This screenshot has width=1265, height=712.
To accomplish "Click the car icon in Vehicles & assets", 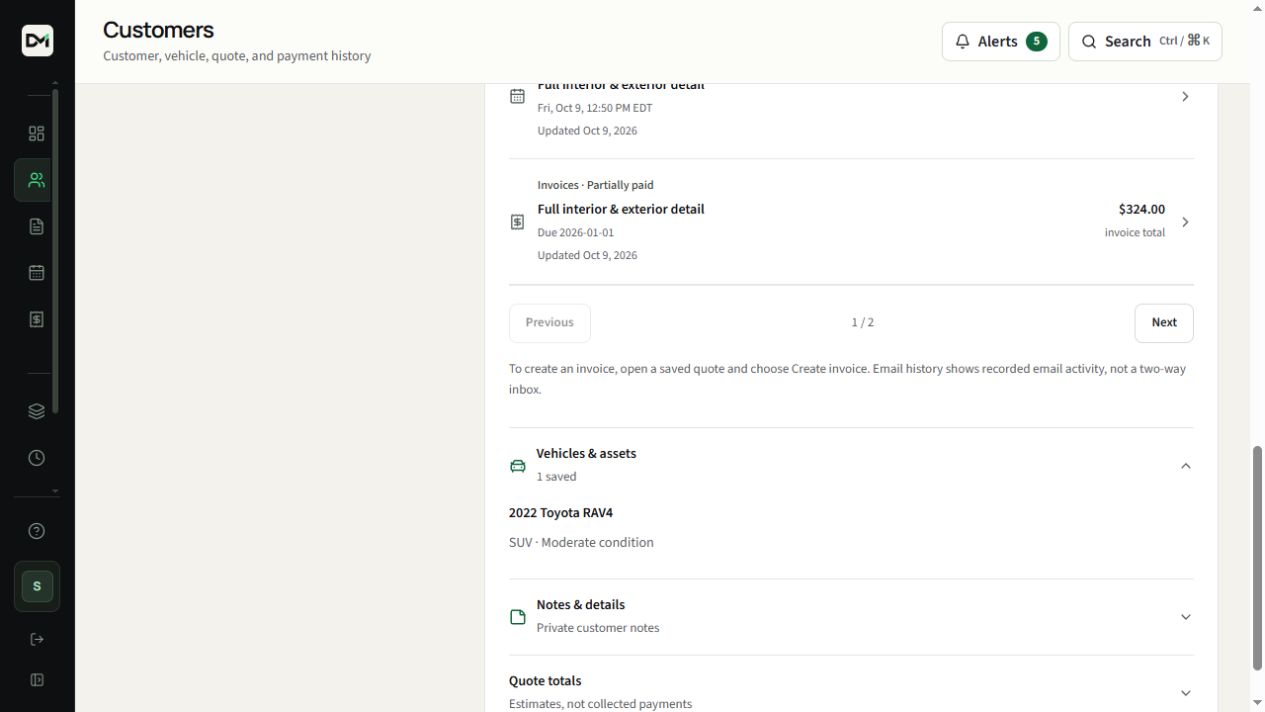I will tap(517, 466).
